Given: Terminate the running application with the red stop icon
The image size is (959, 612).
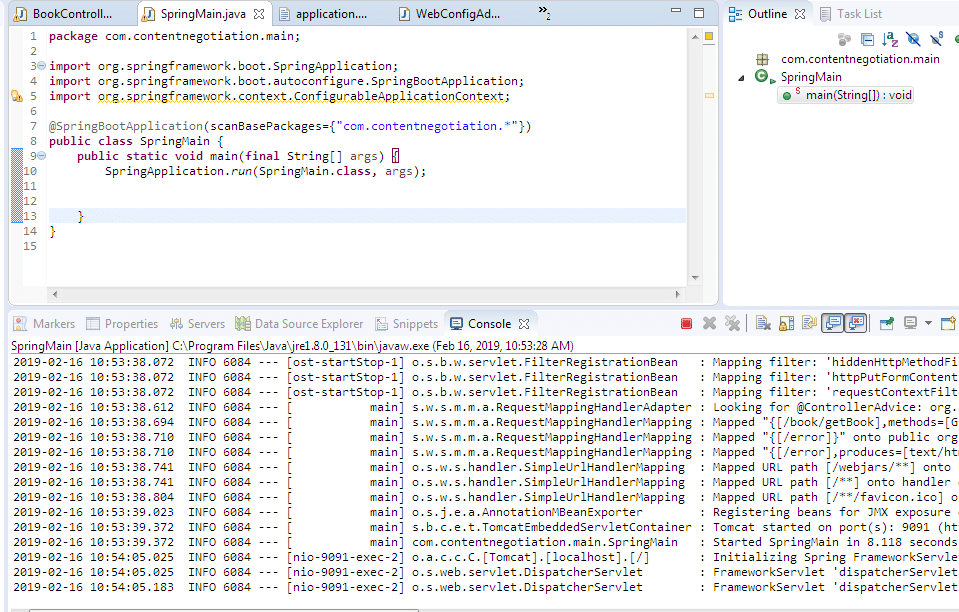Looking at the screenshot, I should (x=686, y=323).
